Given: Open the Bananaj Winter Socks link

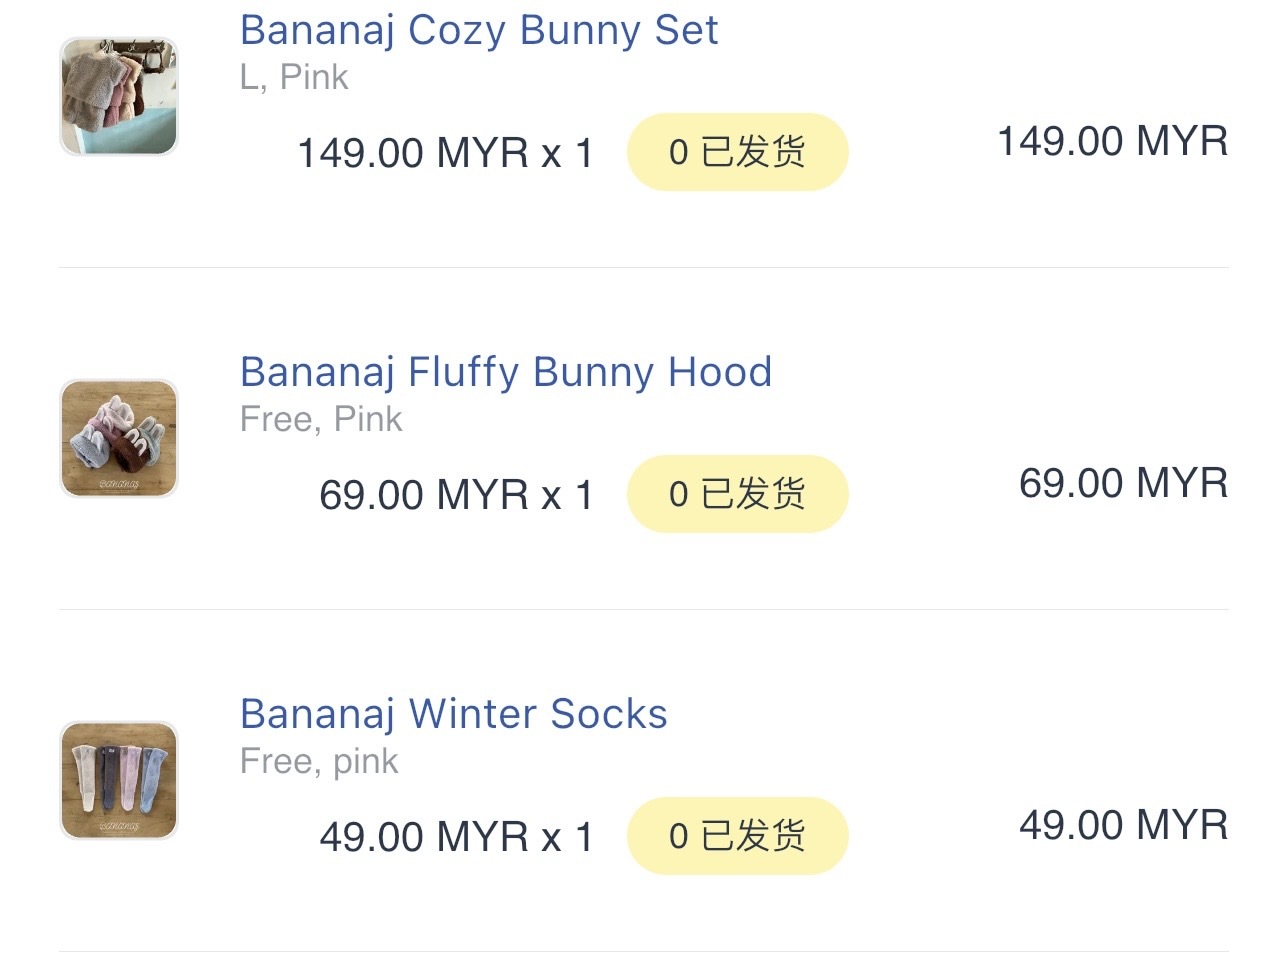Looking at the screenshot, I should tap(454, 714).
